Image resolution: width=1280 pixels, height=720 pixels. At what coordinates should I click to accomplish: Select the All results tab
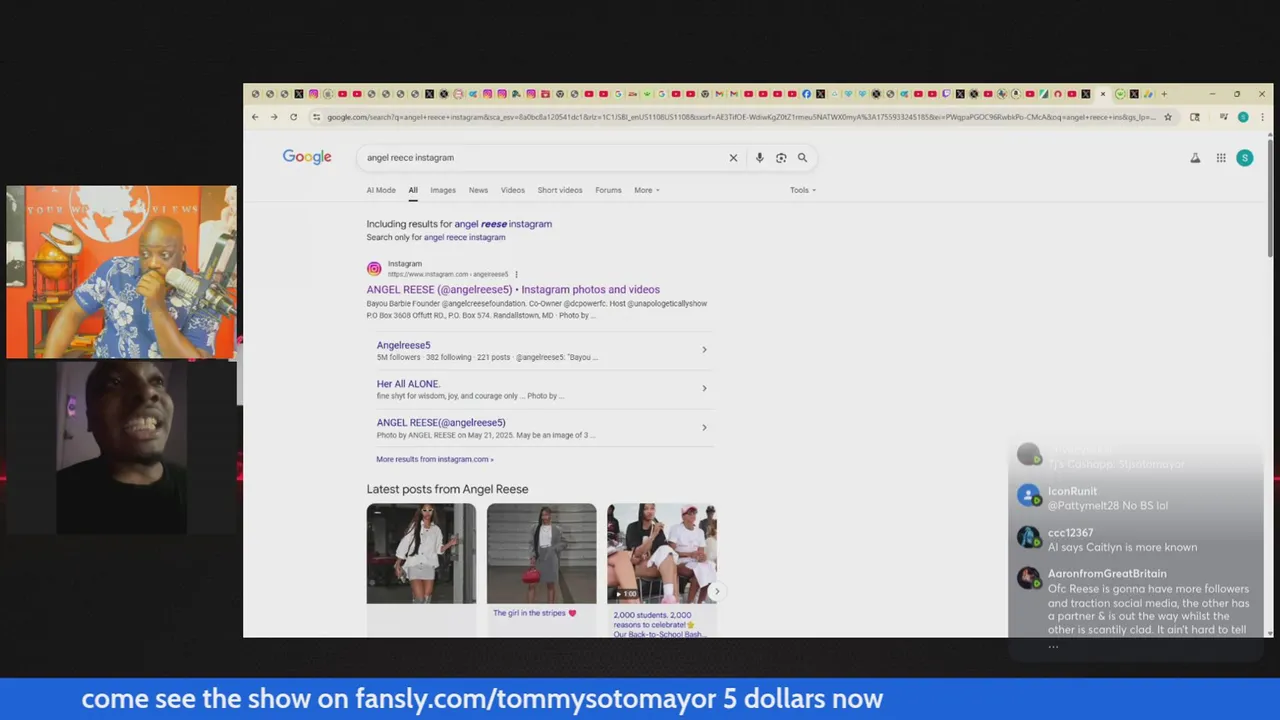click(413, 190)
